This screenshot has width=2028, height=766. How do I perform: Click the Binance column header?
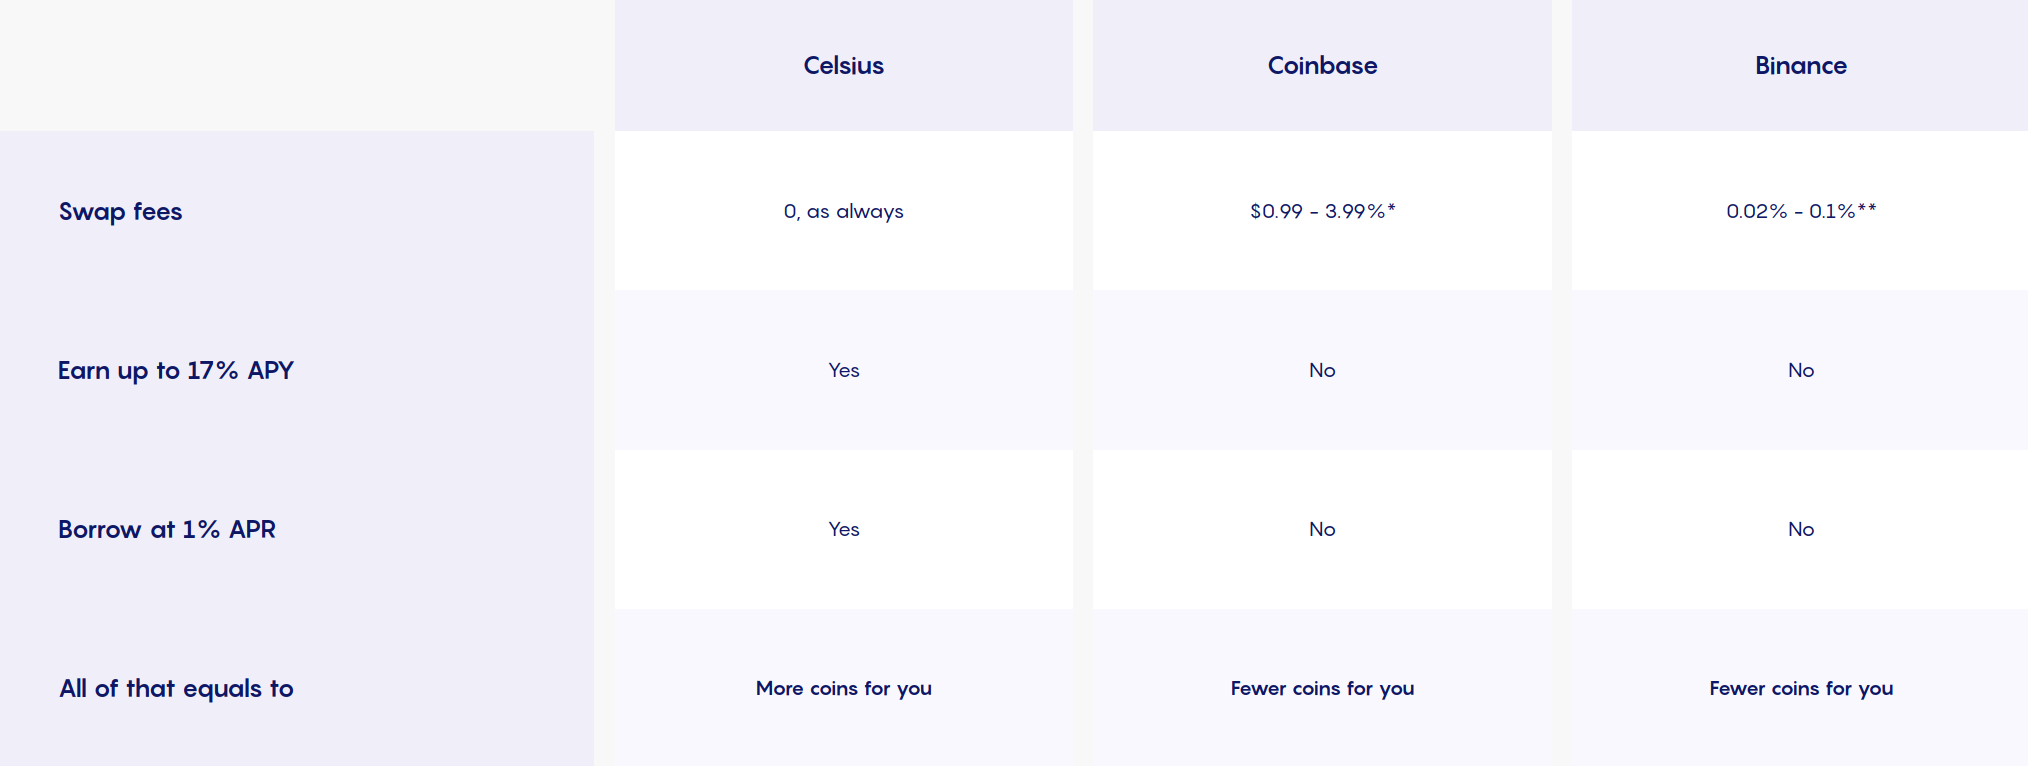coord(1800,65)
